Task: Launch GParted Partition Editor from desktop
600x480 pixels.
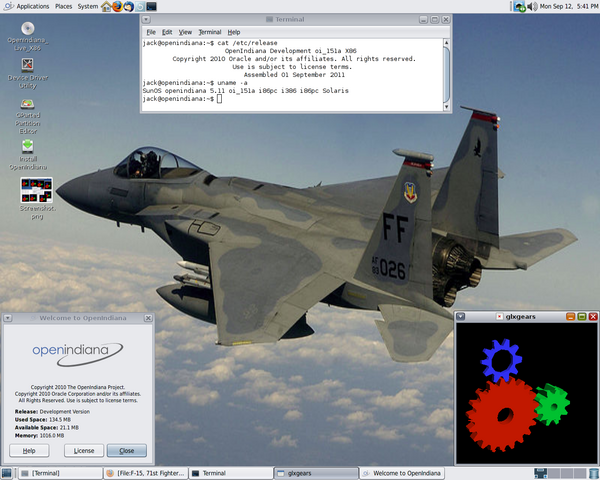Action: click(x=28, y=104)
